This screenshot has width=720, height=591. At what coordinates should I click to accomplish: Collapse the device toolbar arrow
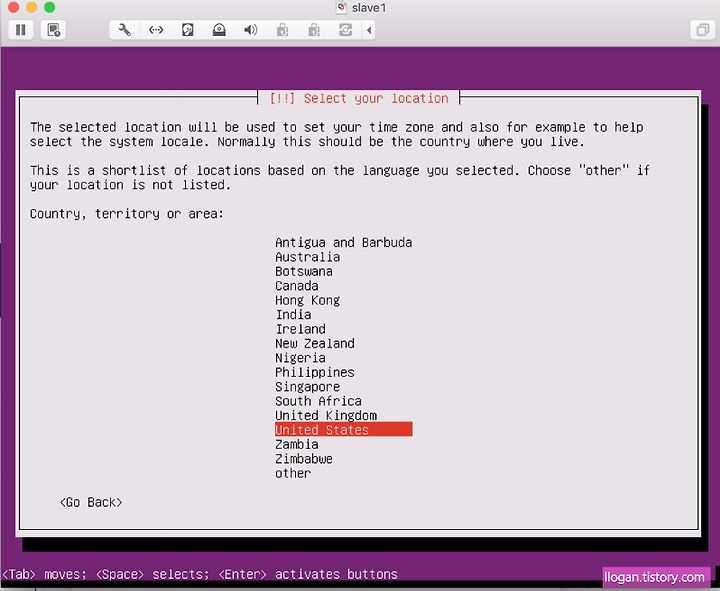click(369, 30)
